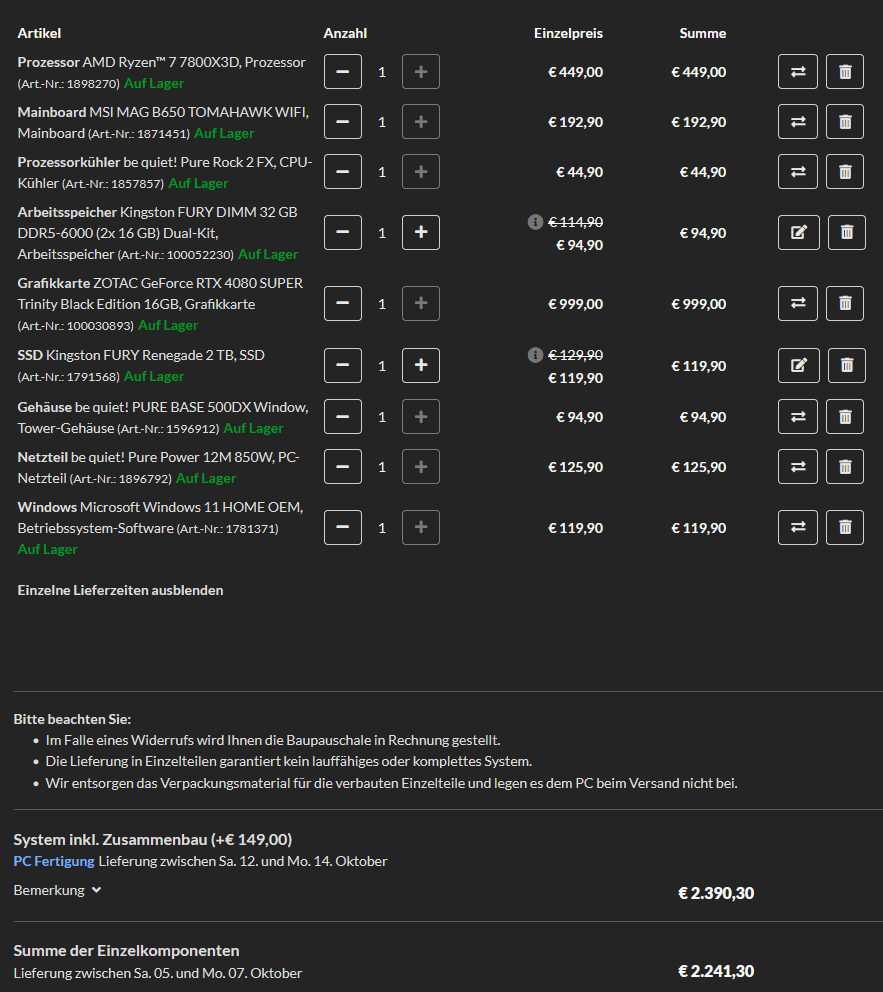Select the 'Summe der Einzelkomponenten' heading
This screenshot has width=883, height=992.
click(127, 951)
